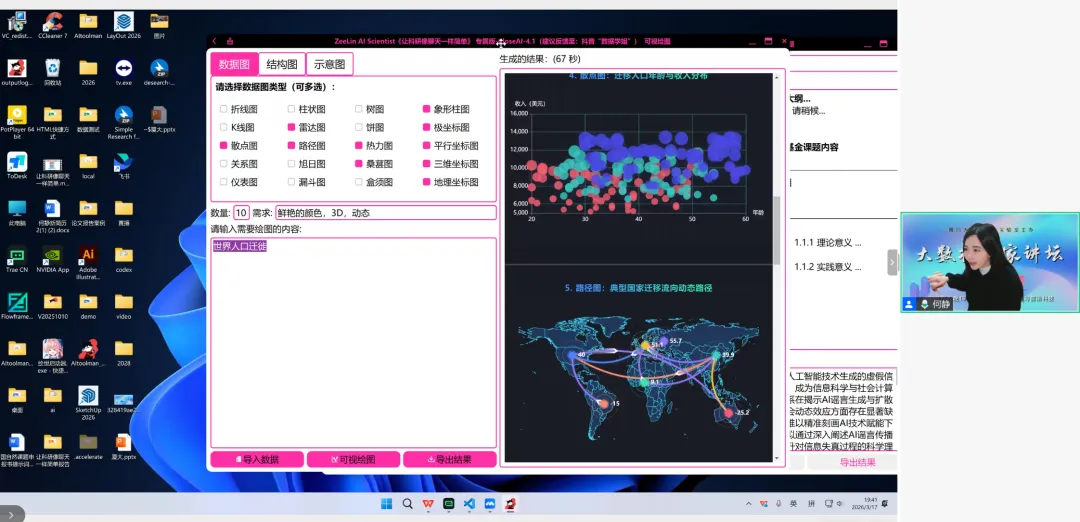Open WPS Office from taskbar

[428, 504]
